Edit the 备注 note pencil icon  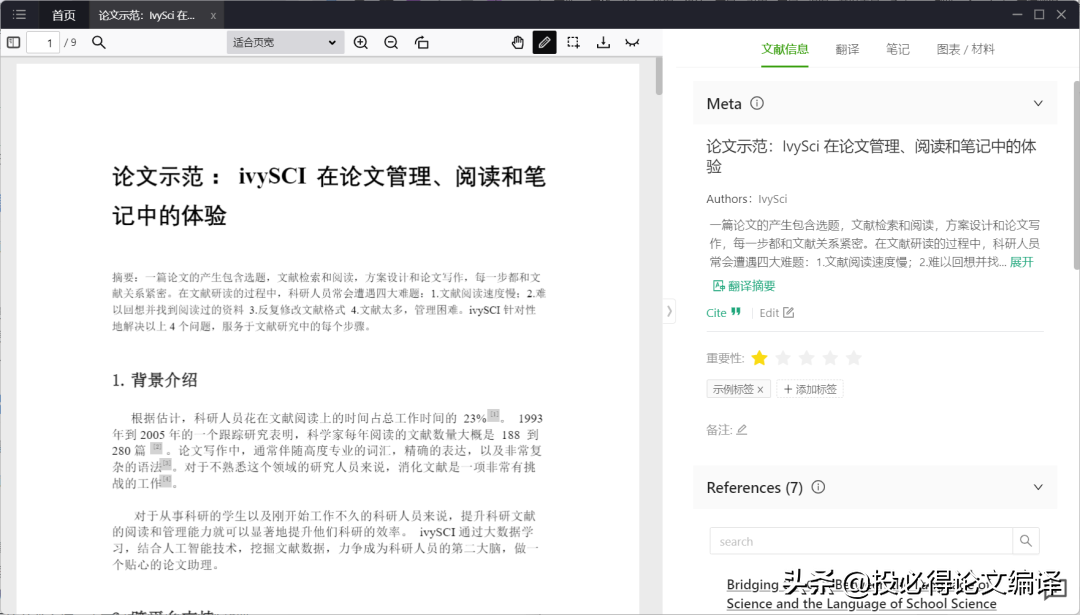[742, 430]
